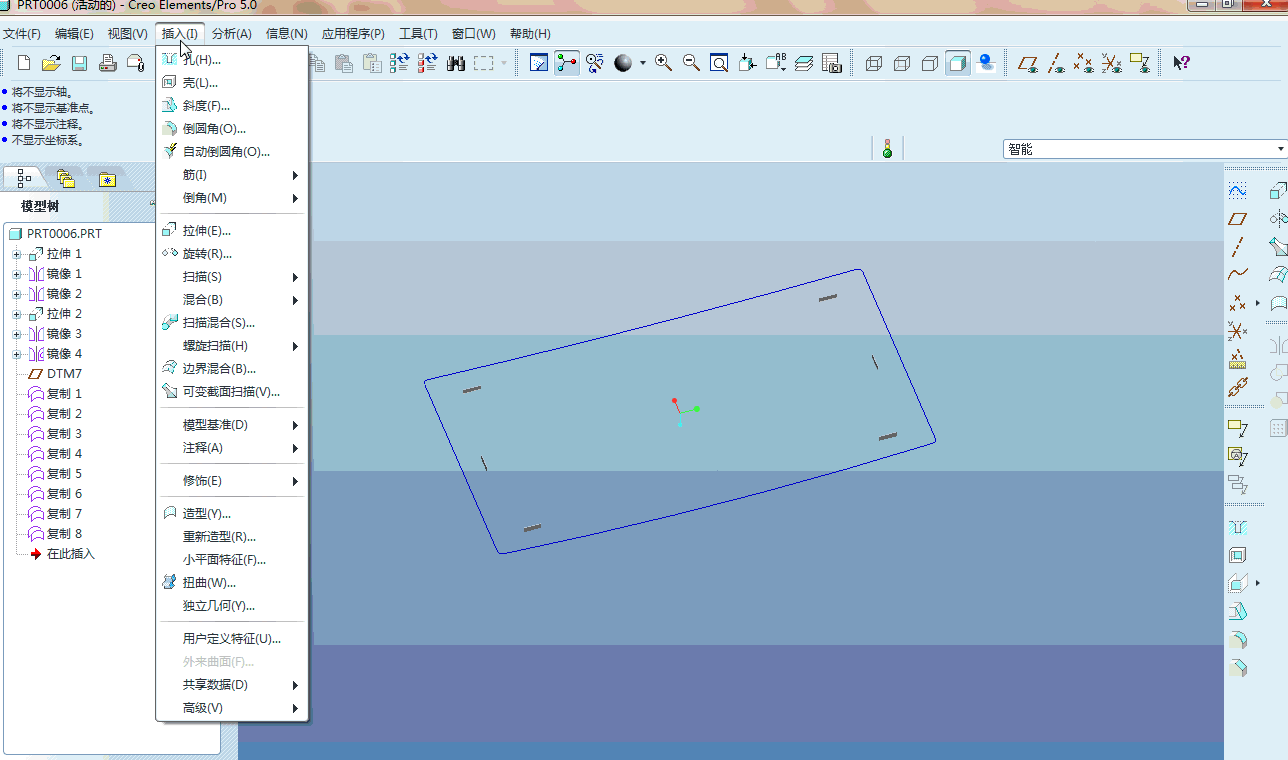Switch display to hidden line style
Image resolution: width=1288 pixels, height=760 pixels.
click(x=902, y=63)
